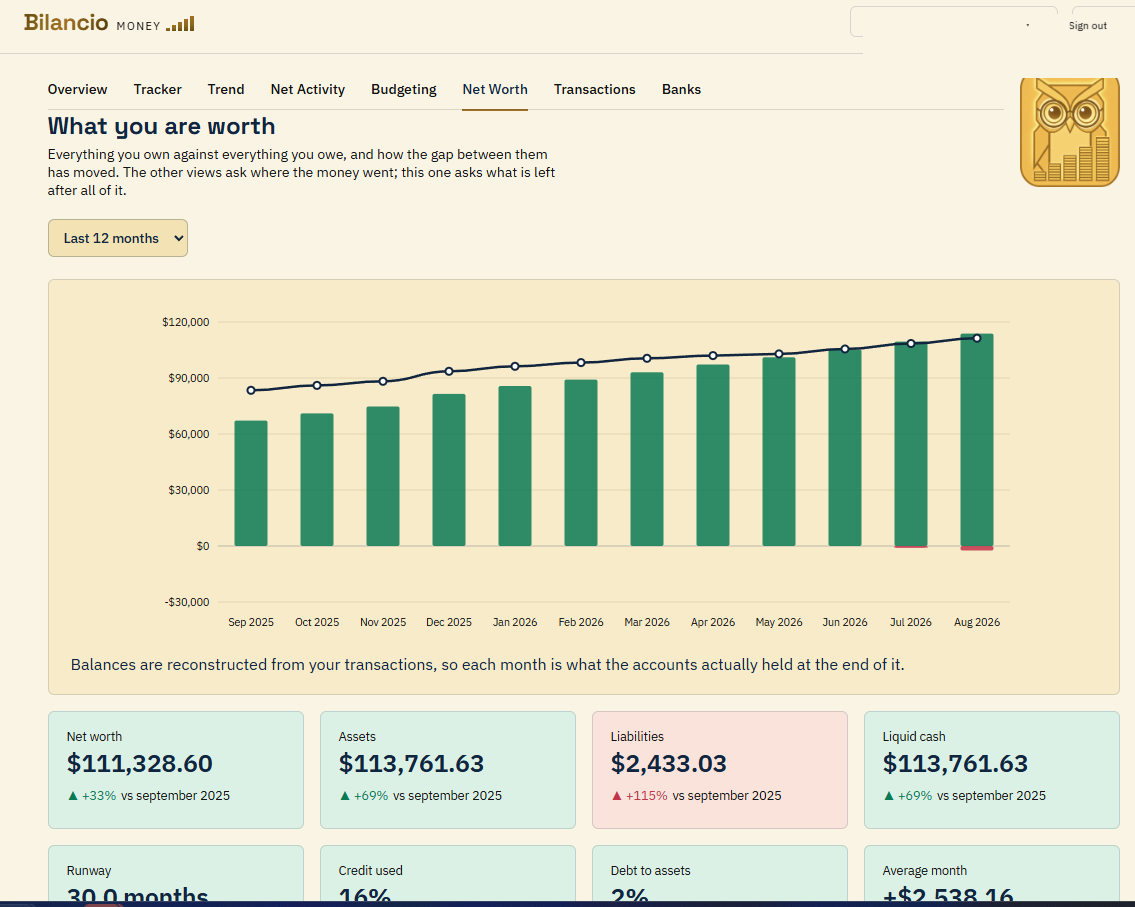Click the Dec 2025 net worth line point
1135x907 pixels.
pyautogui.click(x=449, y=371)
